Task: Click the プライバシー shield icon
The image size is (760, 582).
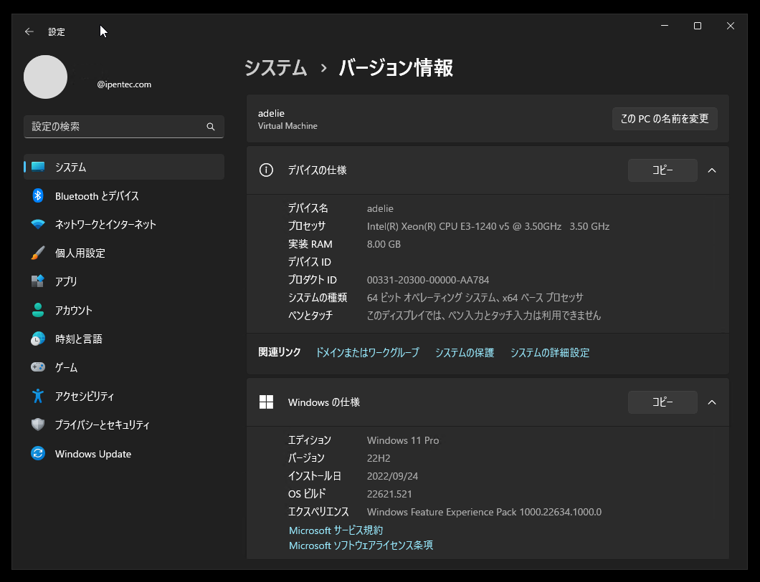Action: click(x=38, y=425)
